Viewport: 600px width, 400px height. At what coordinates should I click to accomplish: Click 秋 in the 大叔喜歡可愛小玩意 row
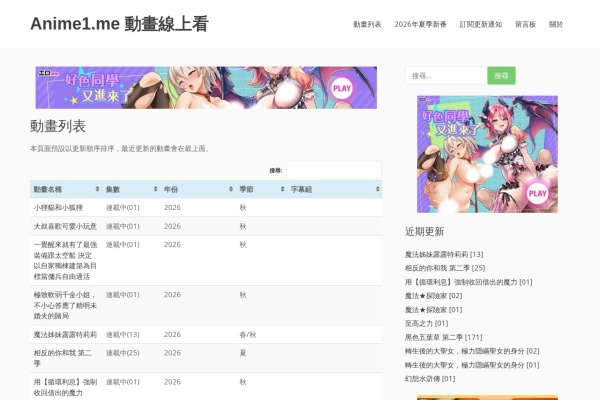tap(243, 226)
